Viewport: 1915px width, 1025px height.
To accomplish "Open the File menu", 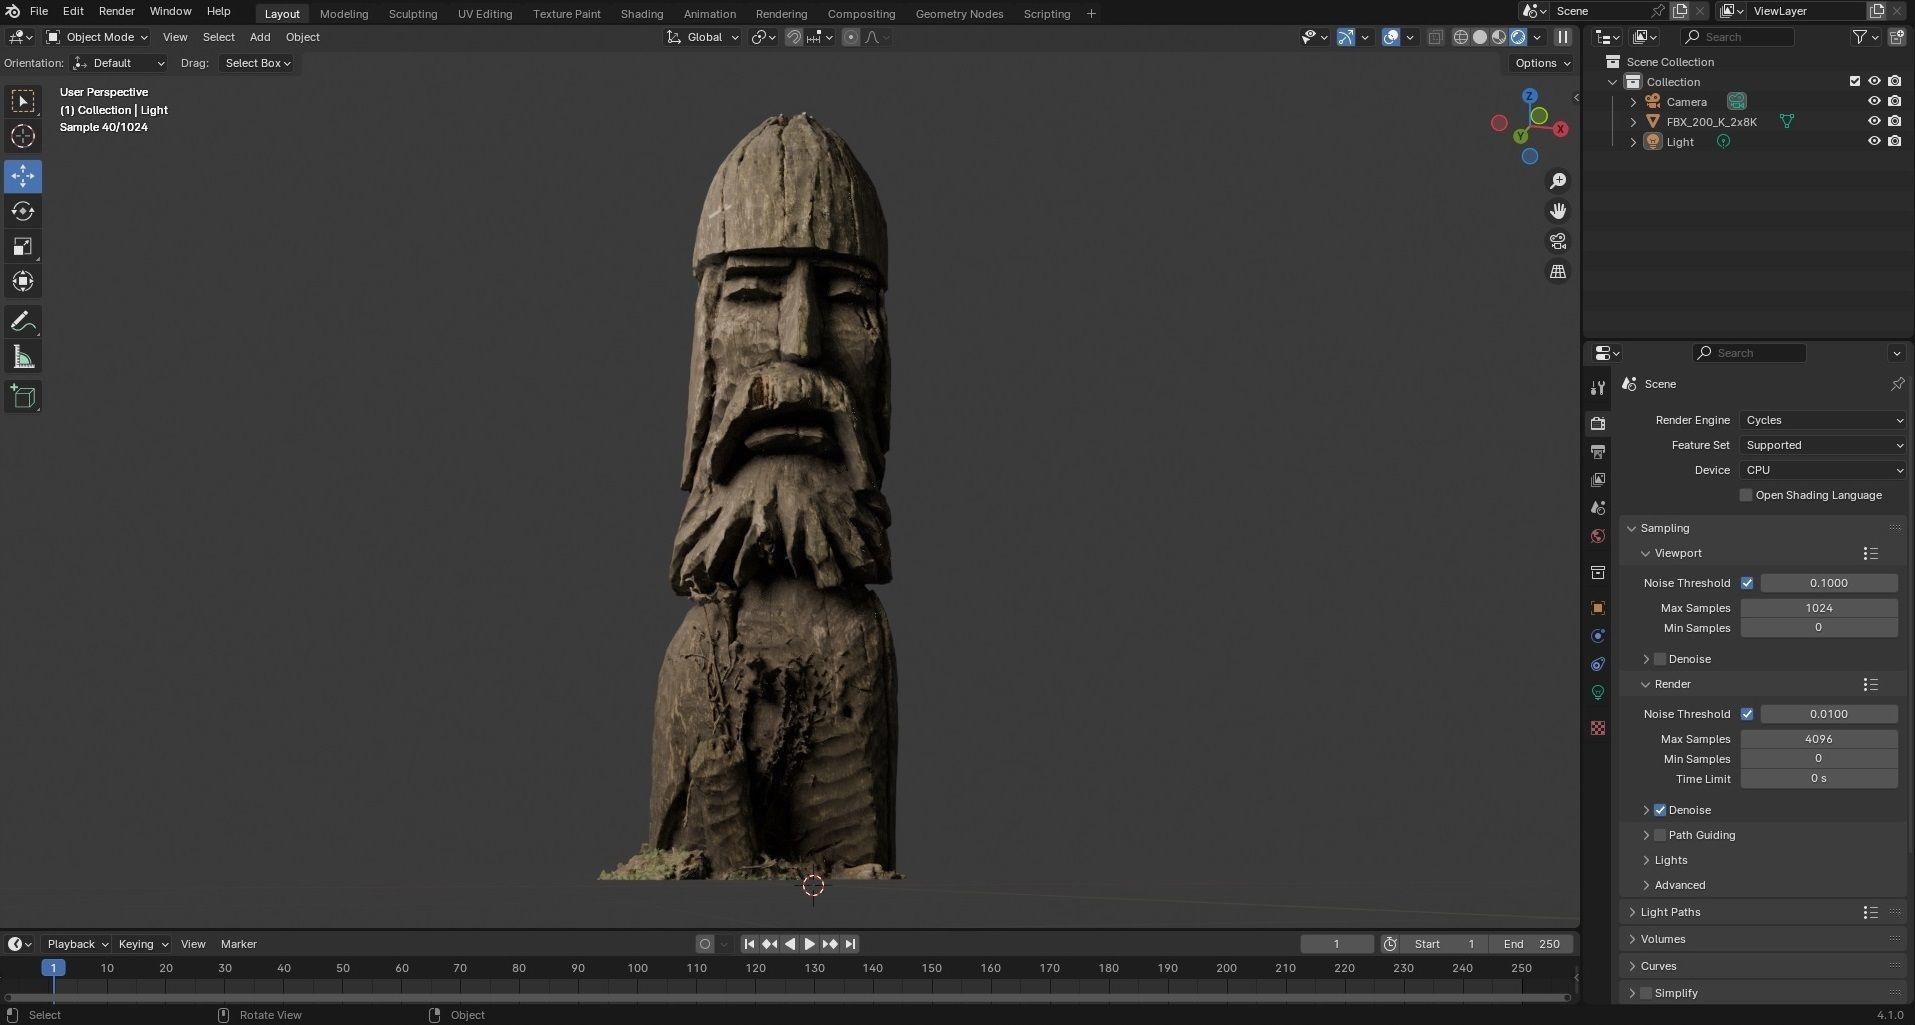I will [x=39, y=11].
